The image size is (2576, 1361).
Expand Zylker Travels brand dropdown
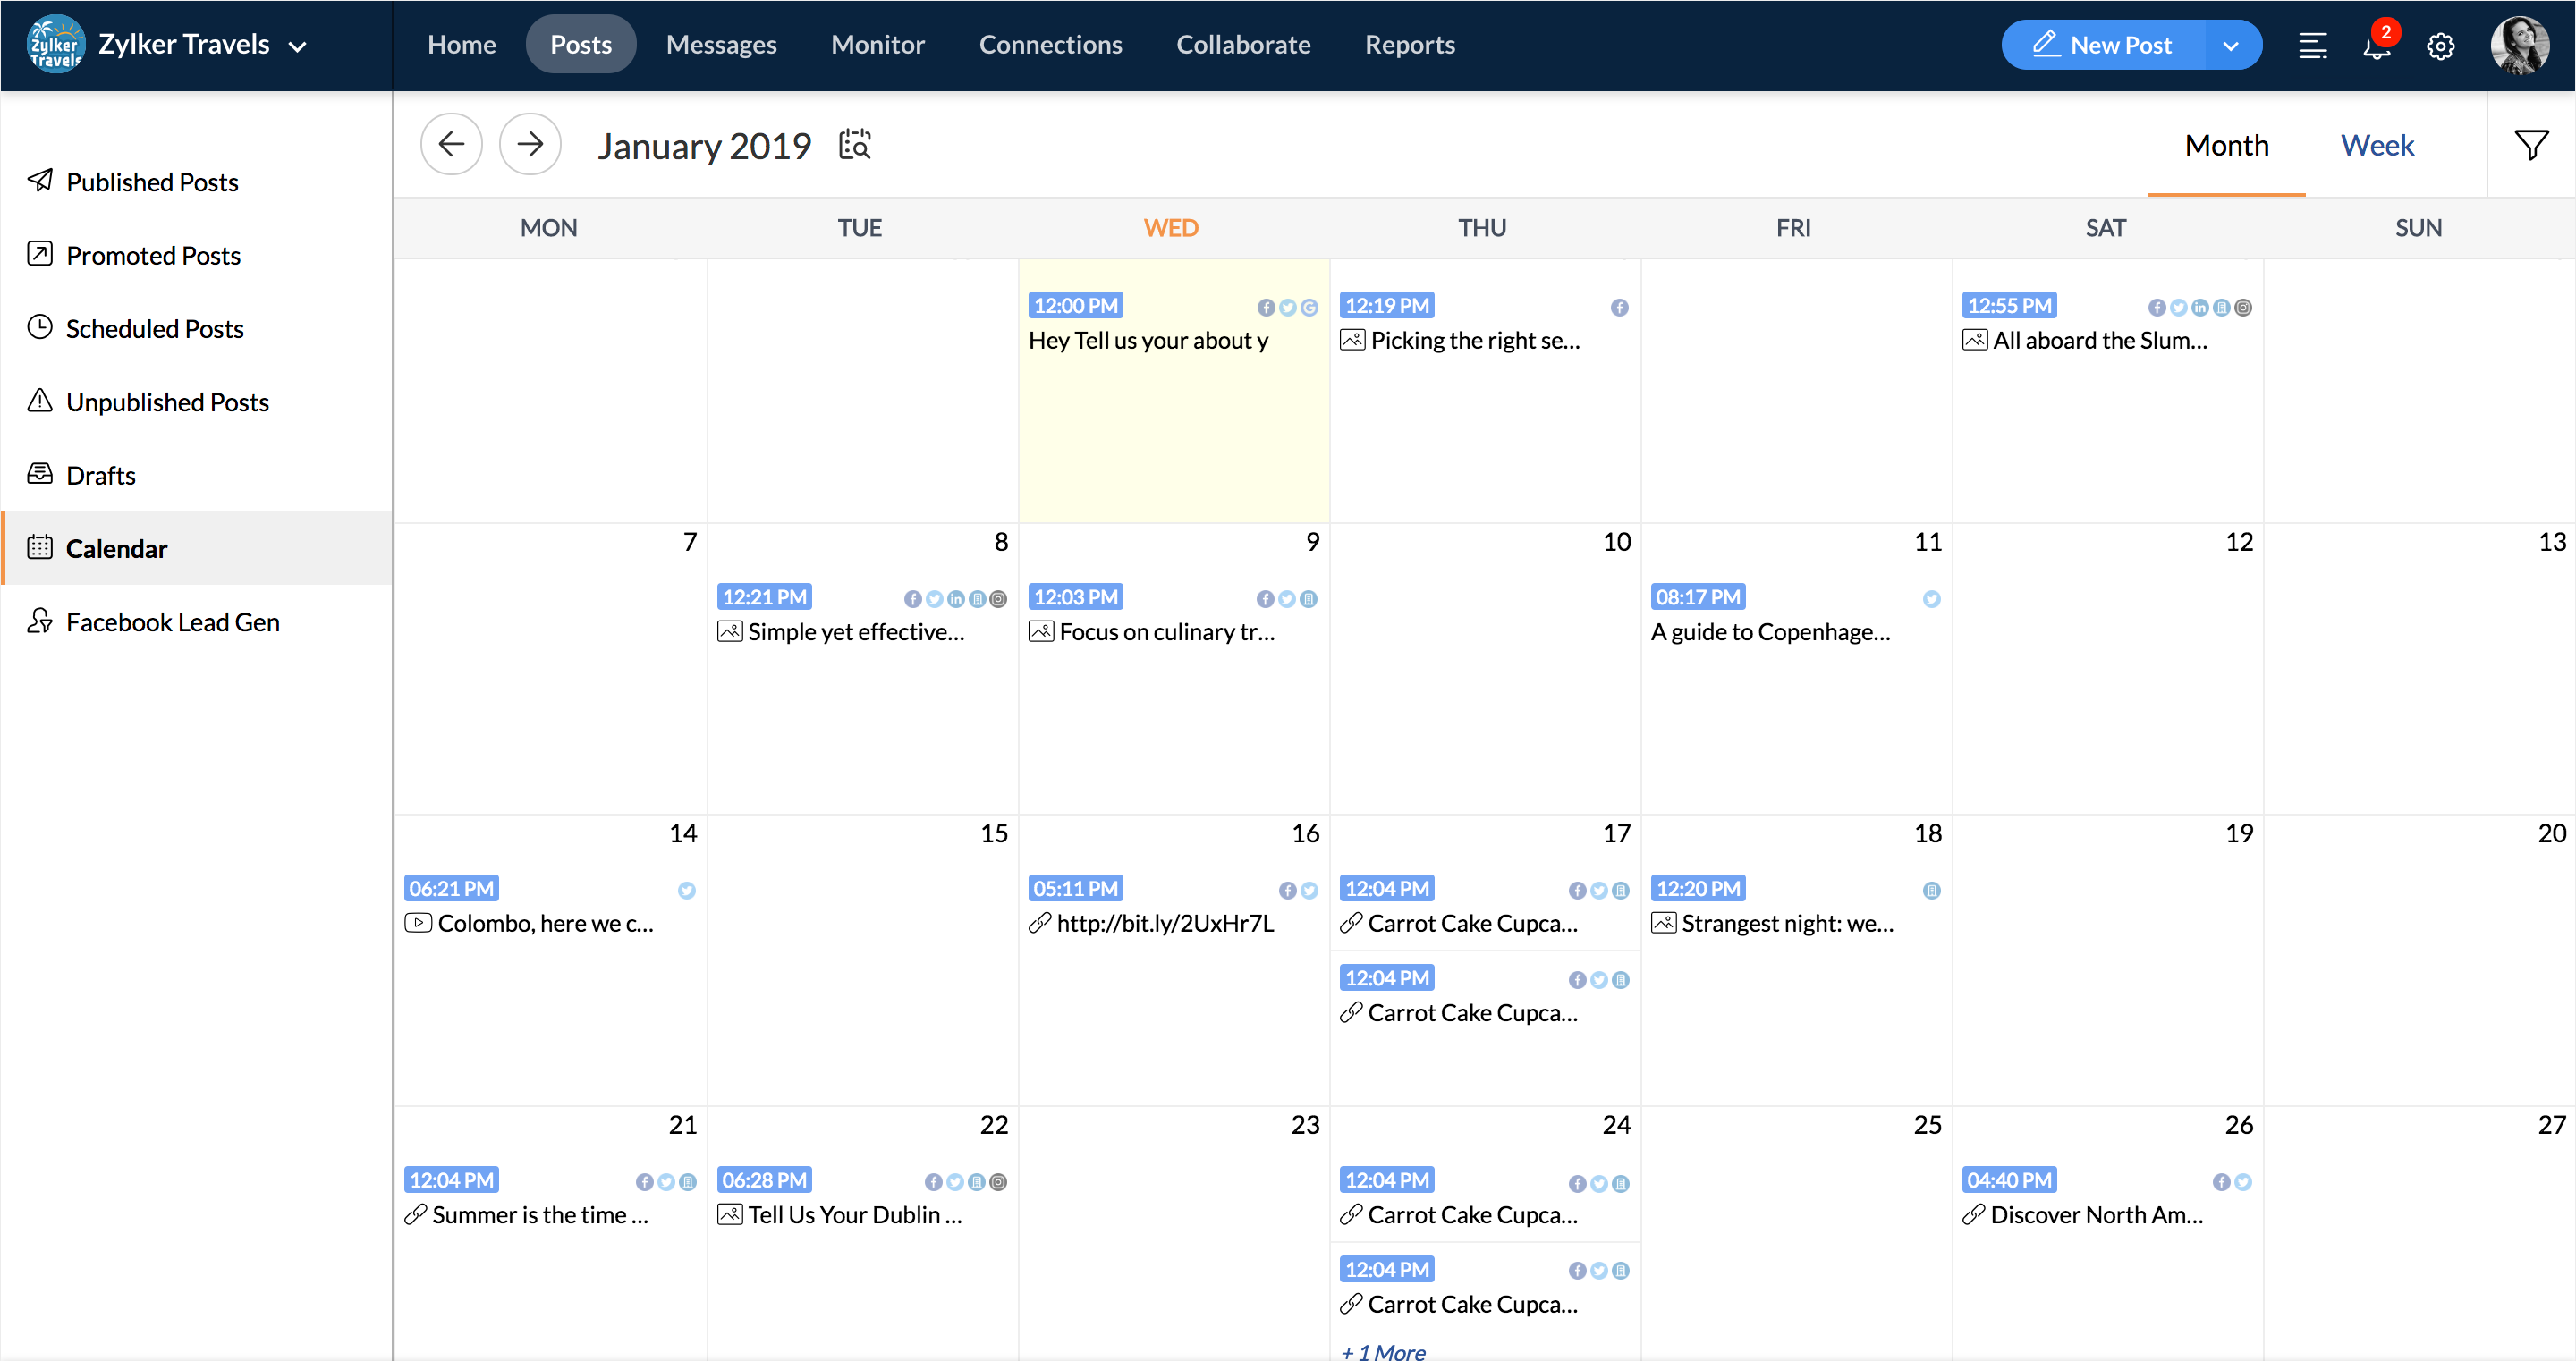tap(297, 46)
